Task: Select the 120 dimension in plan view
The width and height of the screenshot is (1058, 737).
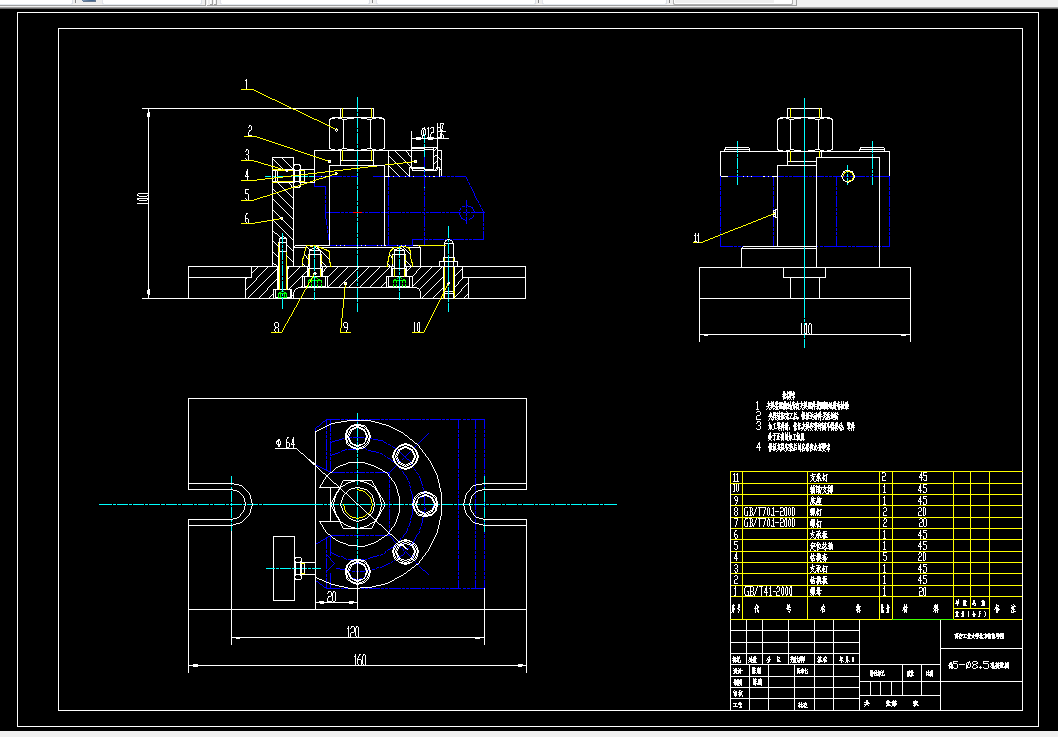Action: click(x=353, y=632)
